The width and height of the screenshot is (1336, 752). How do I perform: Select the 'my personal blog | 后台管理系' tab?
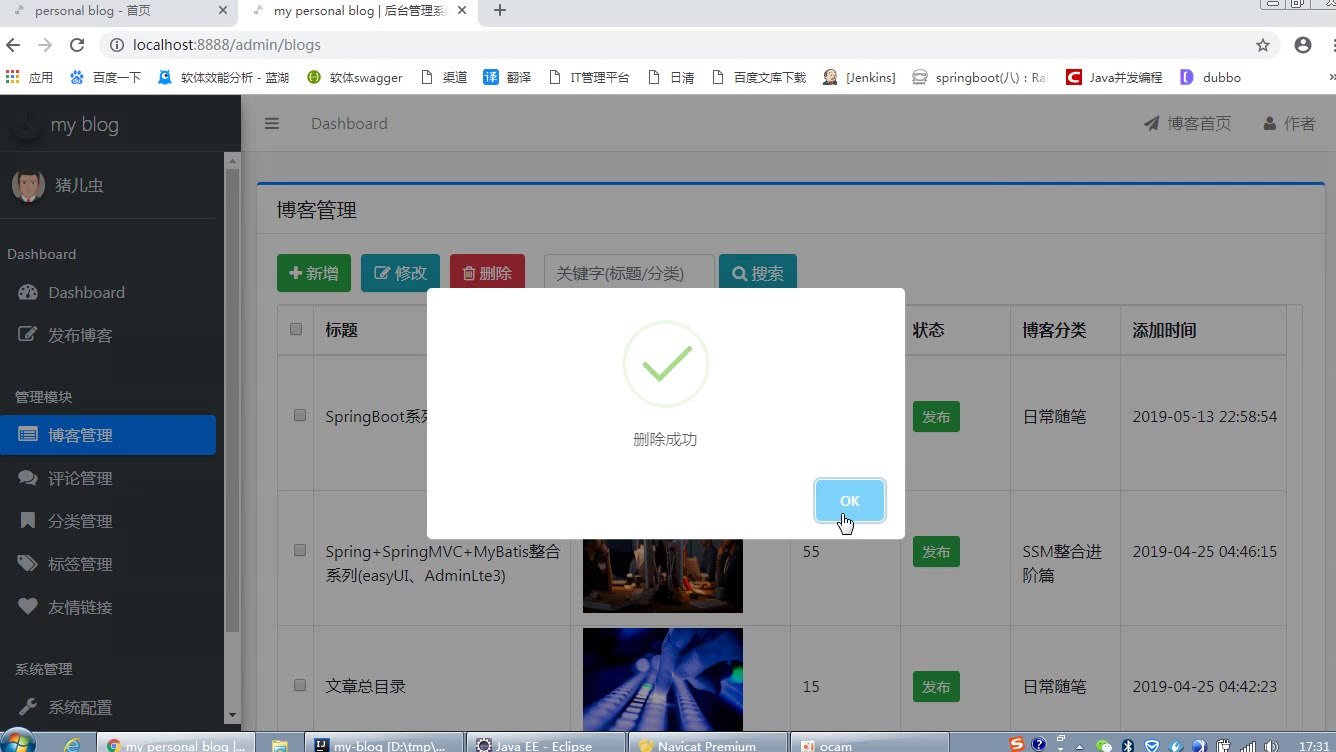click(x=360, y=11)
